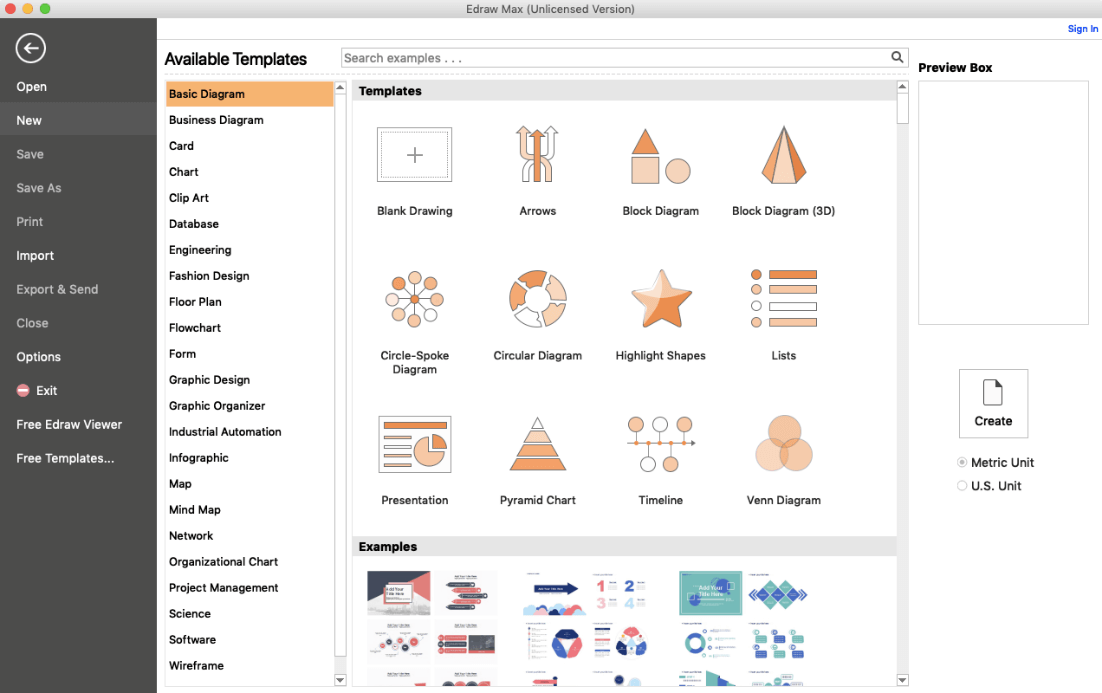Screen dimensions: 1102x693
Task: Open the blue diamonds example thumbnail
Action: click(x=778, y=593)
